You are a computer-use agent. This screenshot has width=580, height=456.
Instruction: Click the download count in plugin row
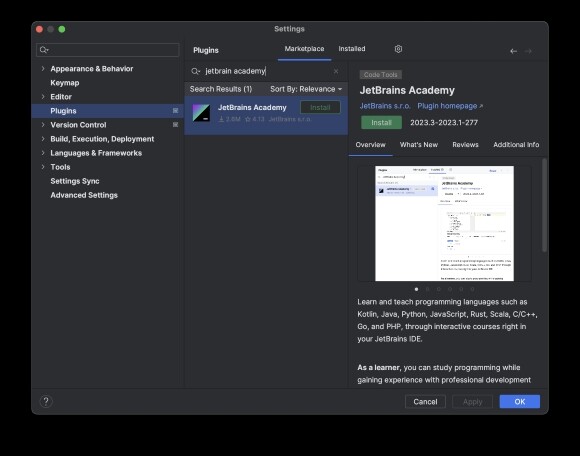(x=230, y=119)
